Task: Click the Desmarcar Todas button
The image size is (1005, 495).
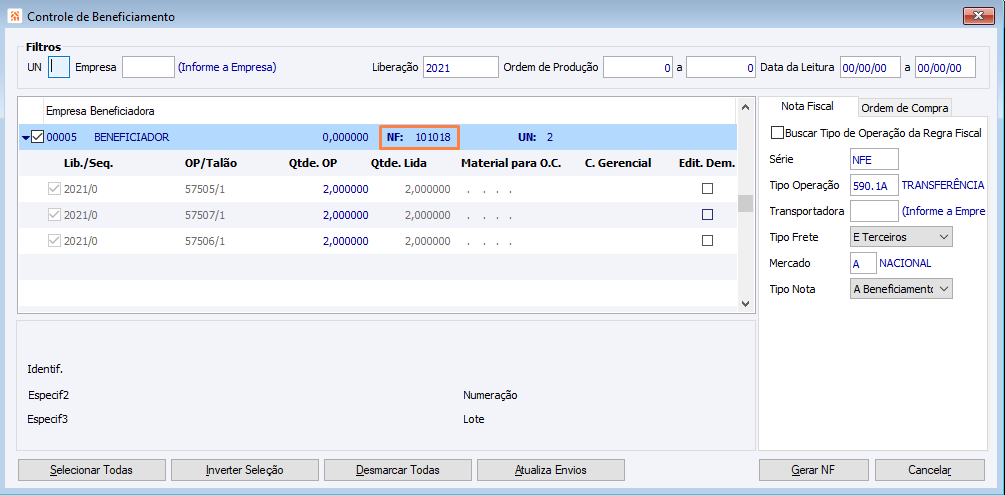Action: [x=397, y=470]
